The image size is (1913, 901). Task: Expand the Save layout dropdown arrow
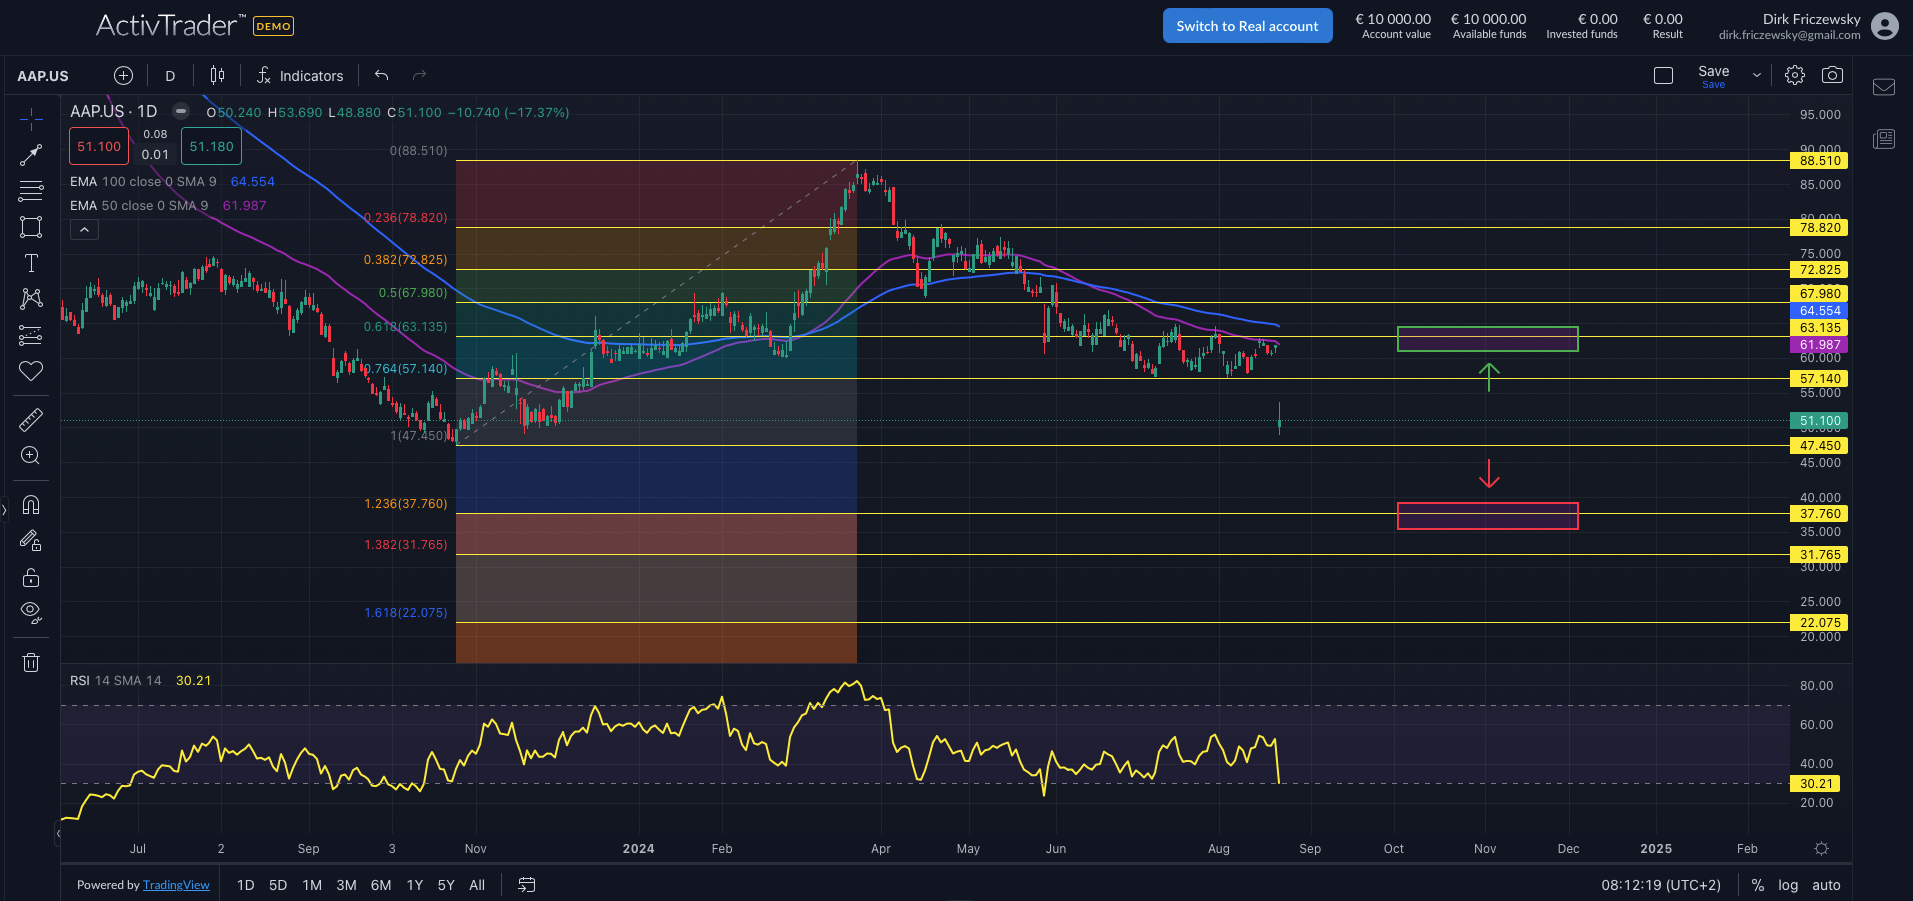(1756, 75)
